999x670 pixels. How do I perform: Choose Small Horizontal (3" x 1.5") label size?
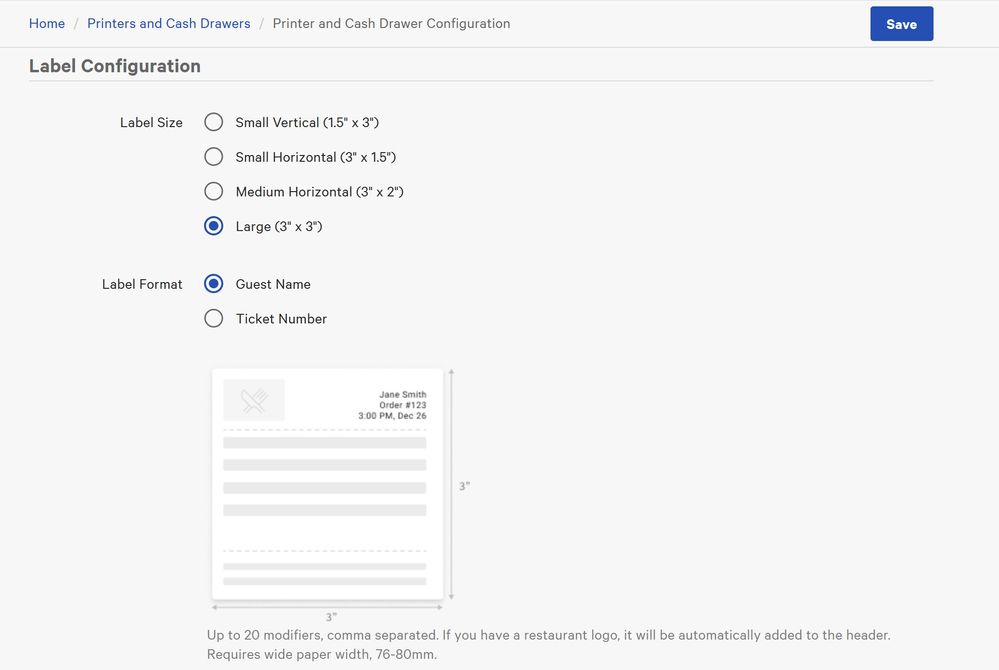(x=213, y=157)
